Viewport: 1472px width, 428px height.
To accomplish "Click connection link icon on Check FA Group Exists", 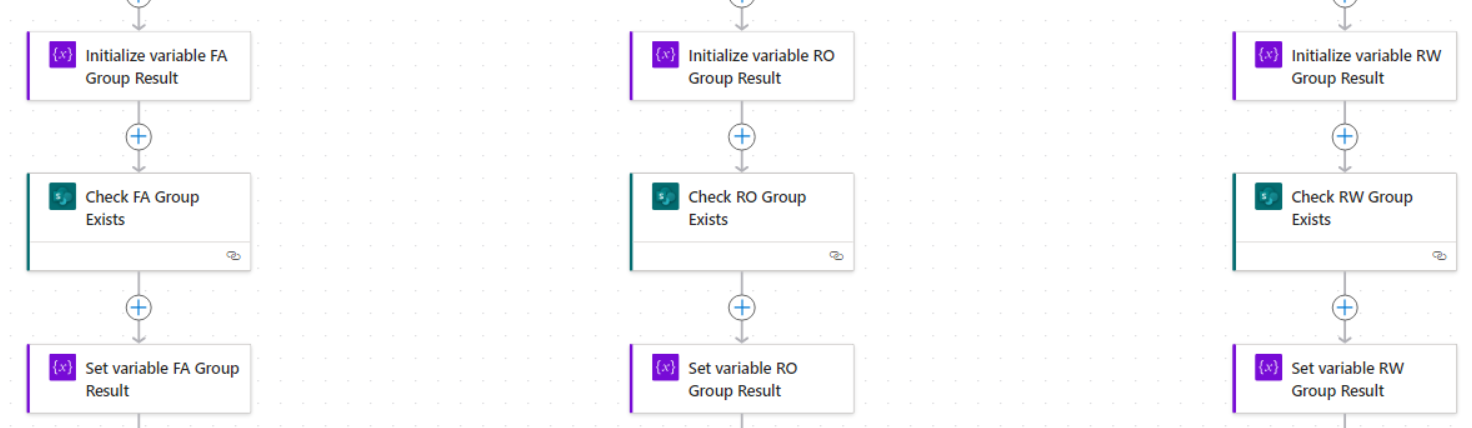I will (x=234, y=256).
